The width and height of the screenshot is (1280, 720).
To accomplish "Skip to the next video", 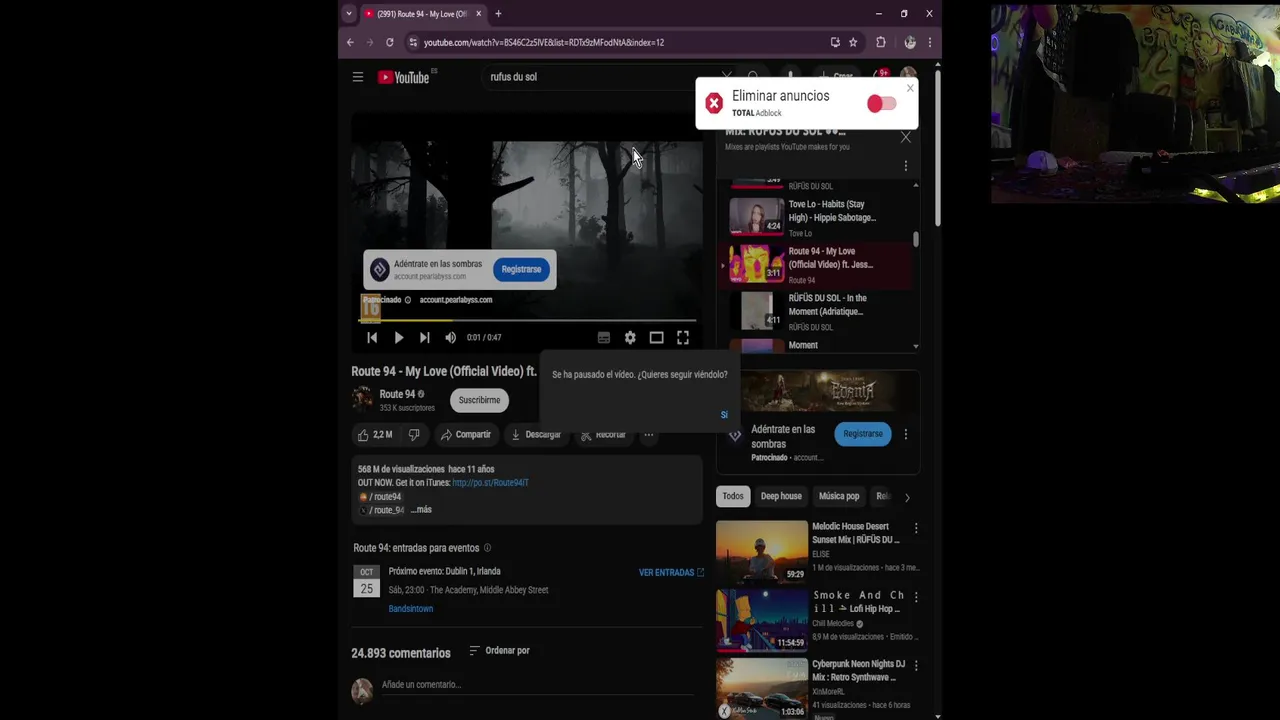I will point(424,337).
